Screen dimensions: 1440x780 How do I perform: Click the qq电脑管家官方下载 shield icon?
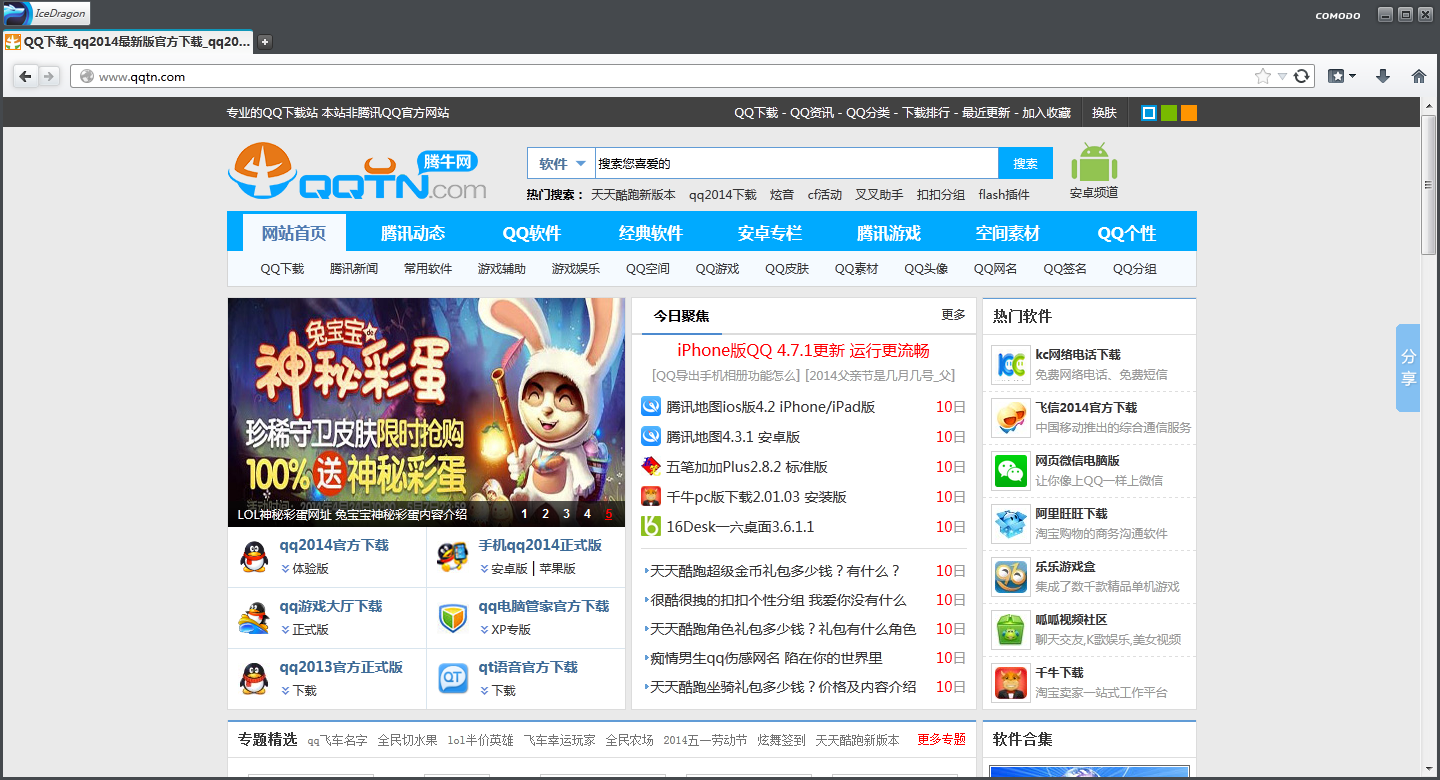pyautogui.click(x=453, y=618)
